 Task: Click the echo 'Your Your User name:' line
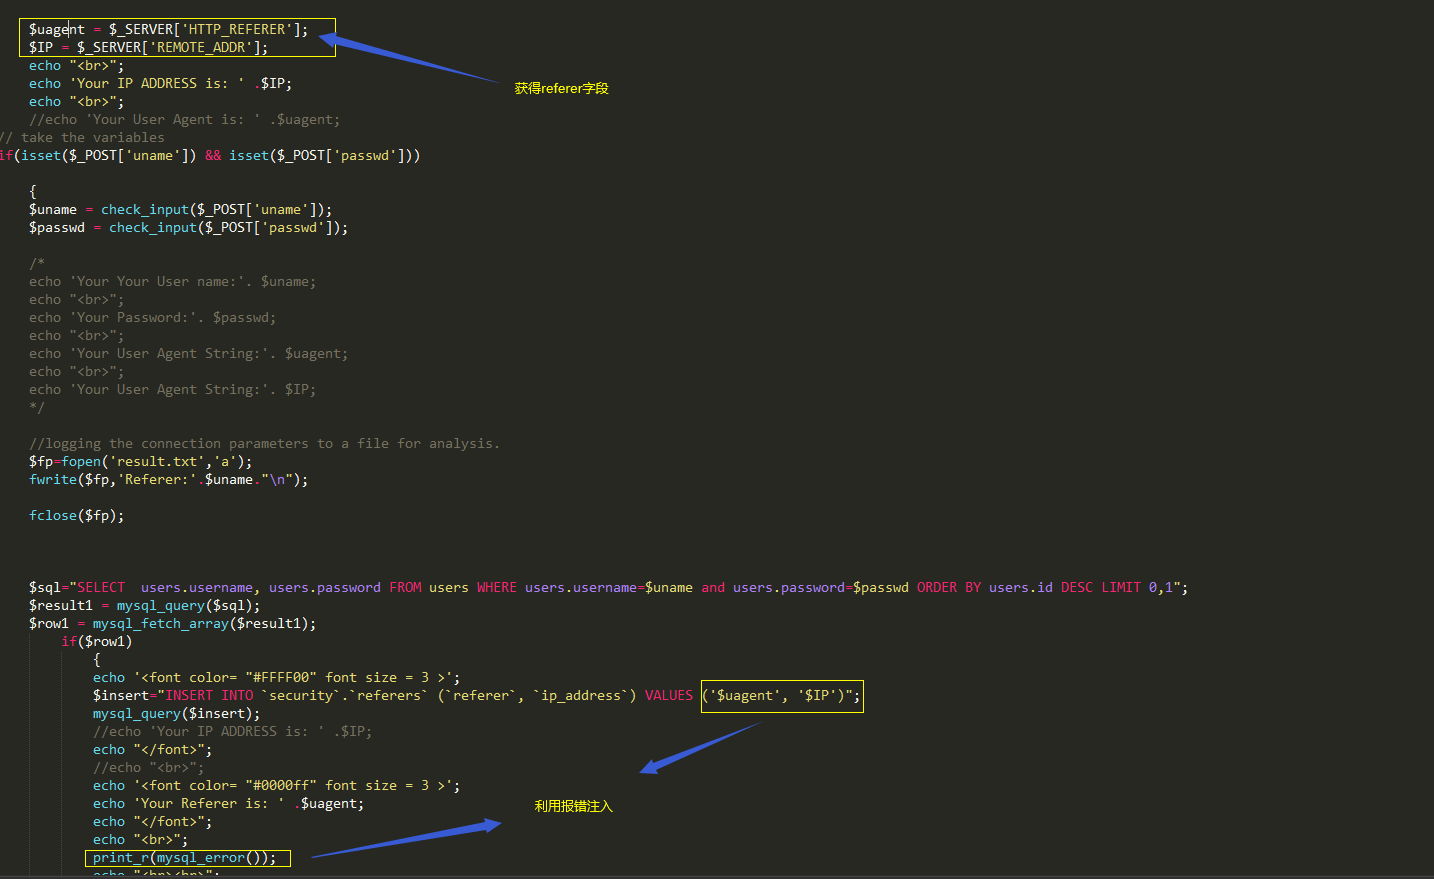[x=172, y=281]
